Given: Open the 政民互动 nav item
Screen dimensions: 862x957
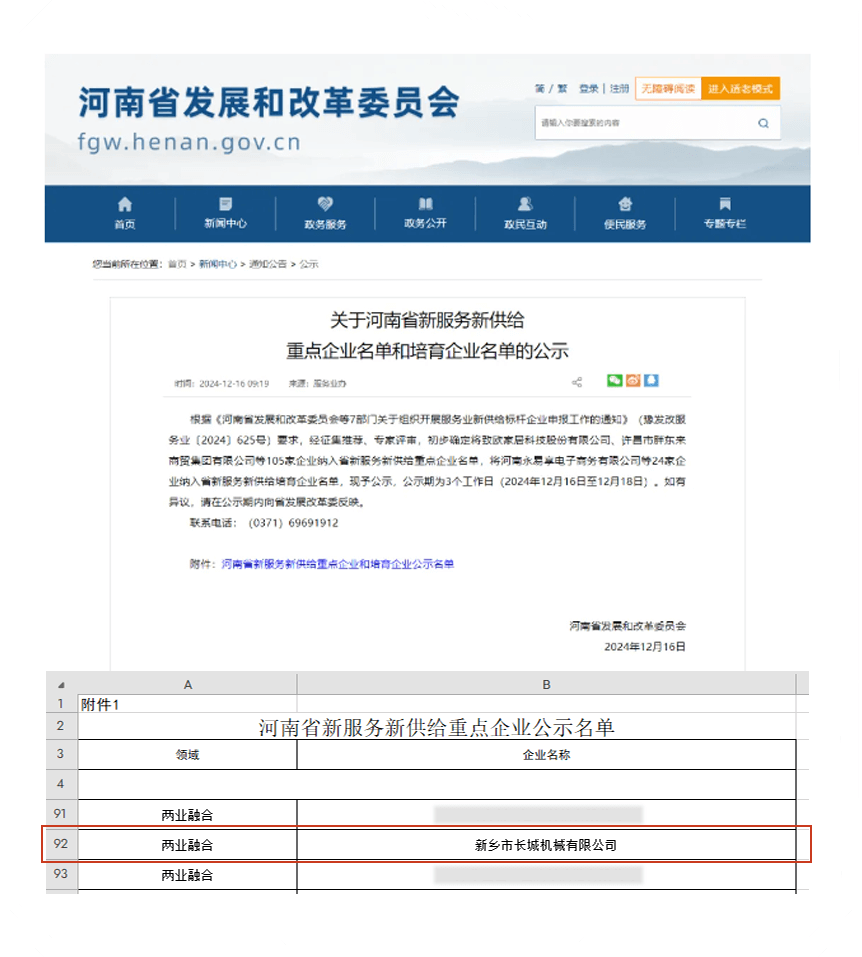Looking at the screenshot, I should (x=525, y=213).
